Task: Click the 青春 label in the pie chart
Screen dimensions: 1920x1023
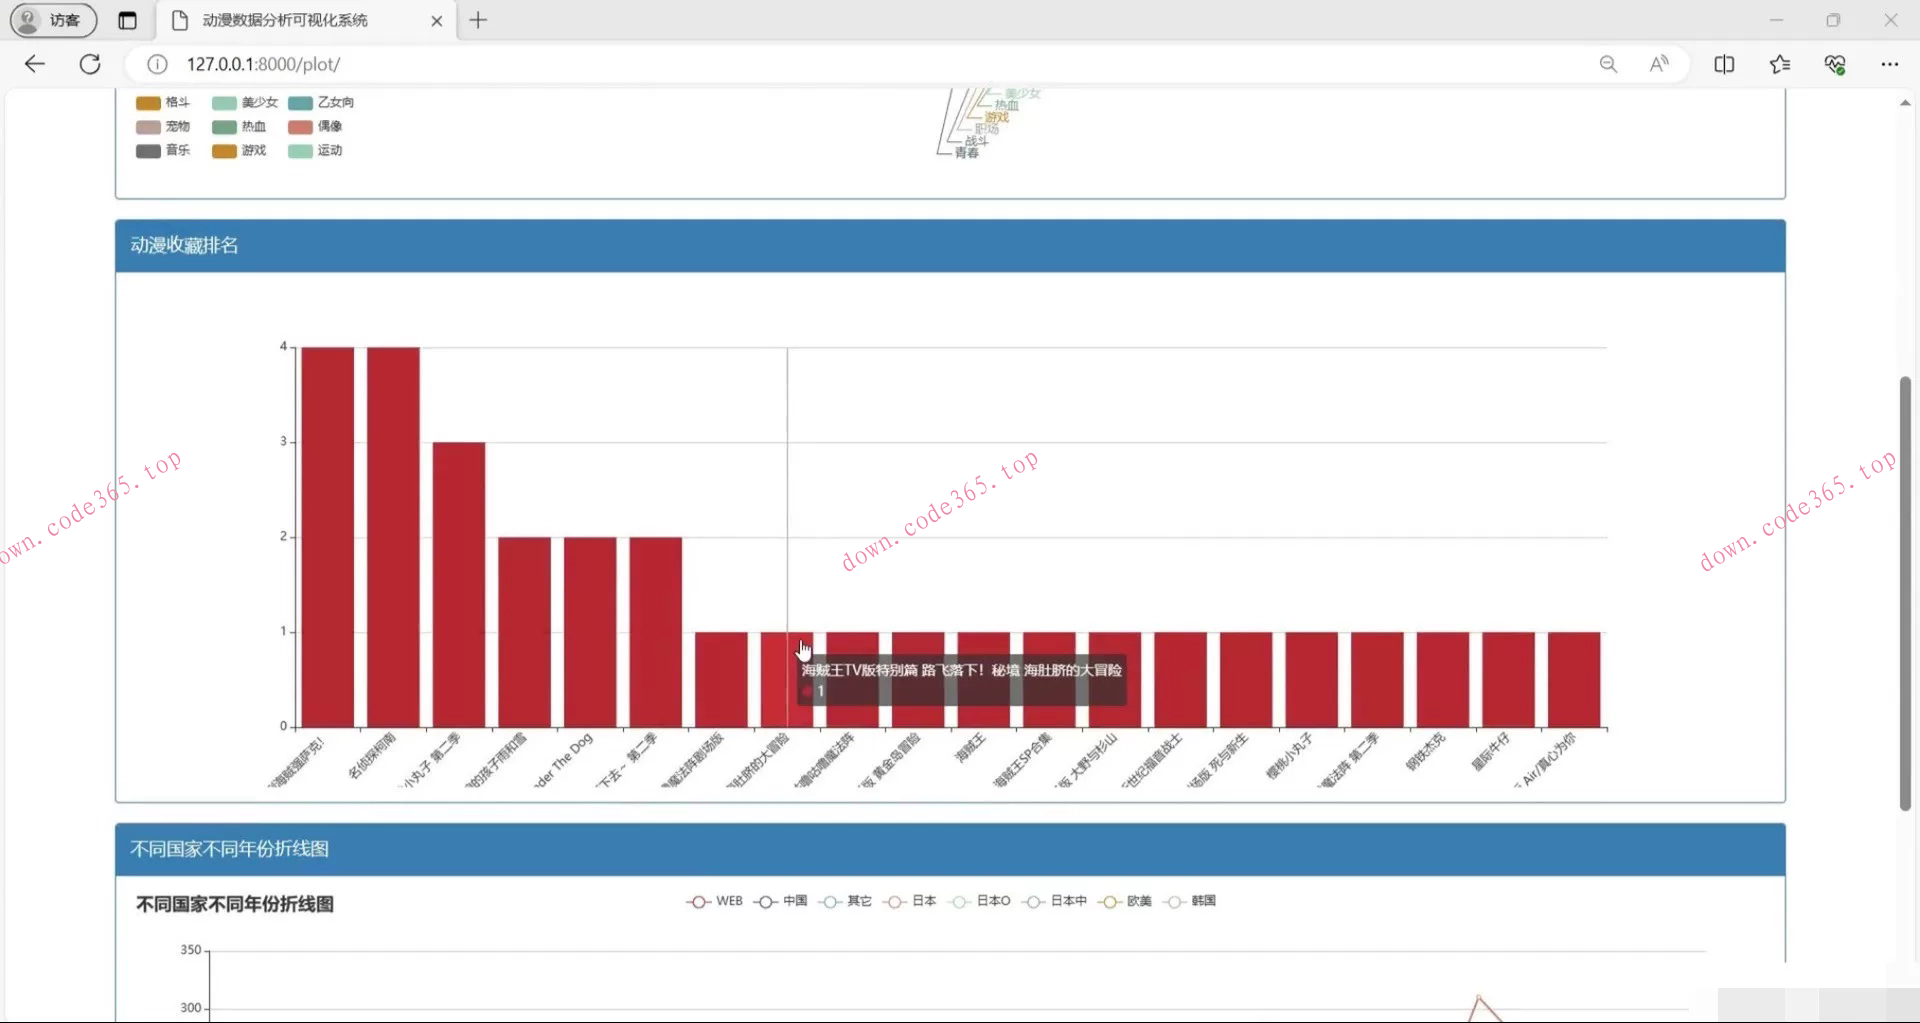Action: point(967,153)
